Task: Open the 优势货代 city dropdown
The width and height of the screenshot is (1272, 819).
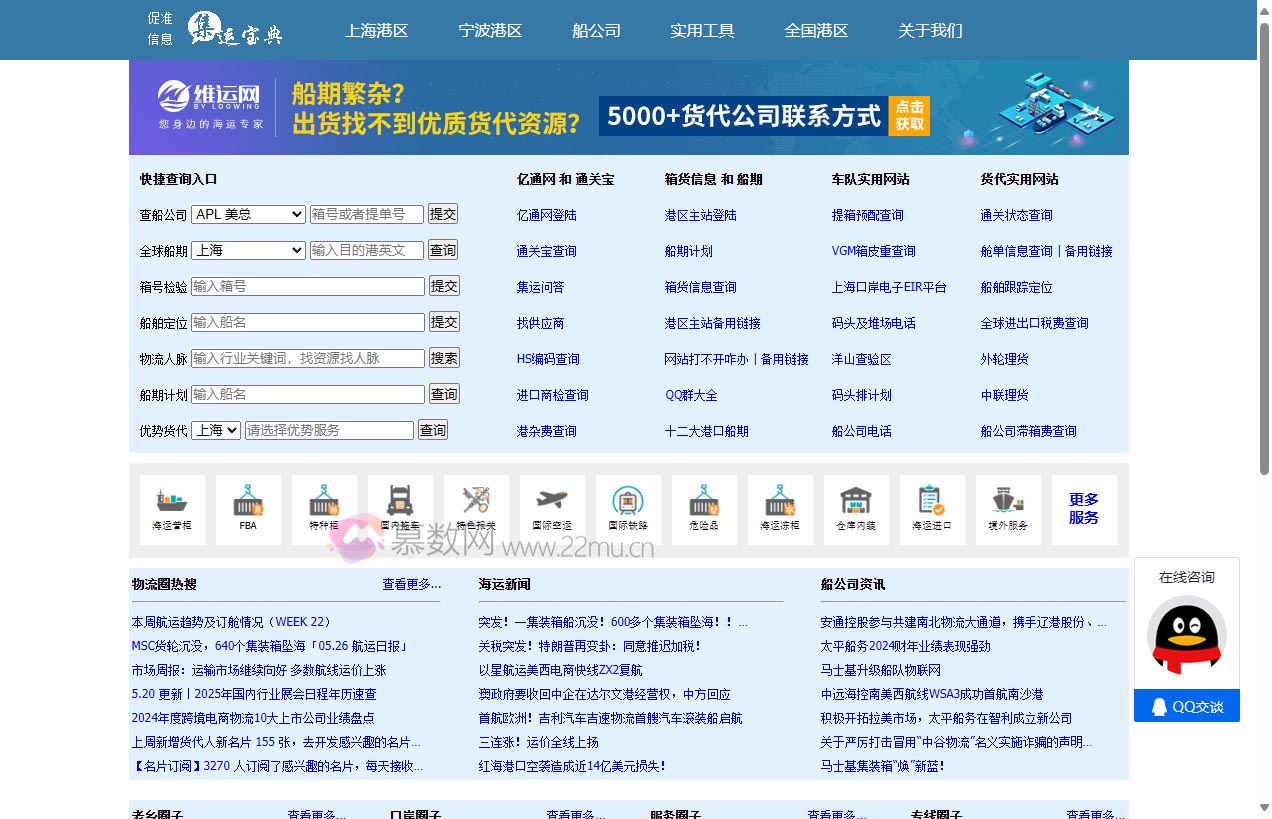Action: [216, 429]
